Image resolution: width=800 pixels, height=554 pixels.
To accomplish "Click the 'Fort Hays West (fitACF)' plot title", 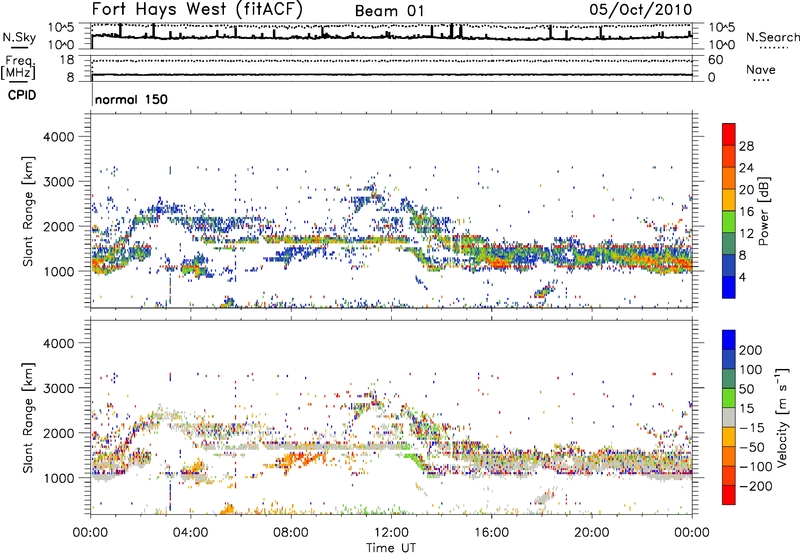I will [197, 10].
